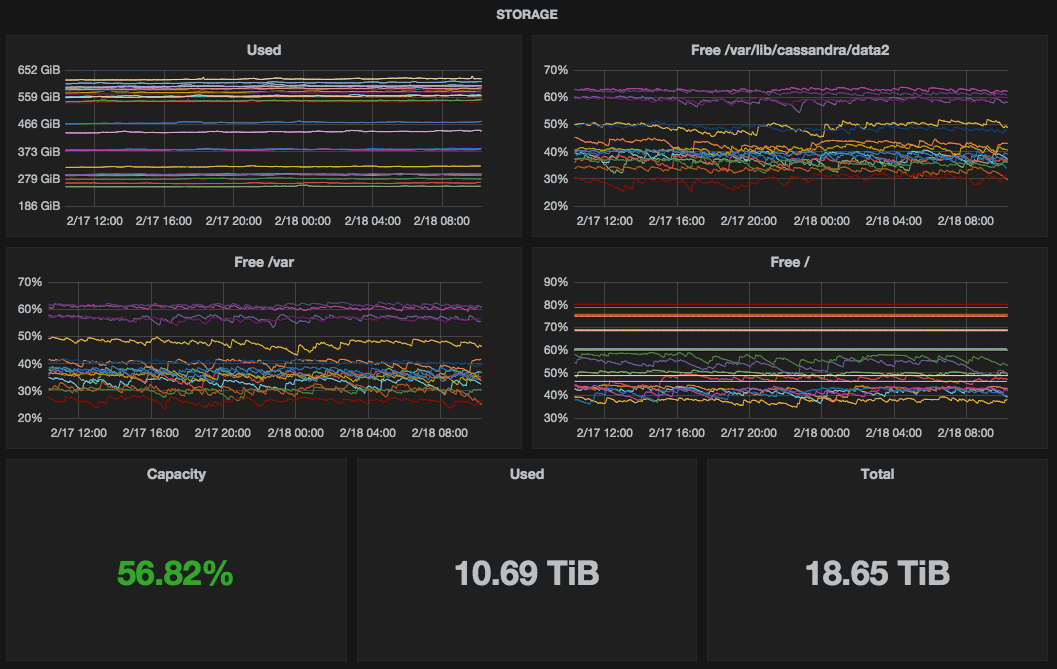Viewport: 1057px width, 669px height.
Task: Click the 186 GiB axis label
Action: pyautogui.click(x=38, y=206)
